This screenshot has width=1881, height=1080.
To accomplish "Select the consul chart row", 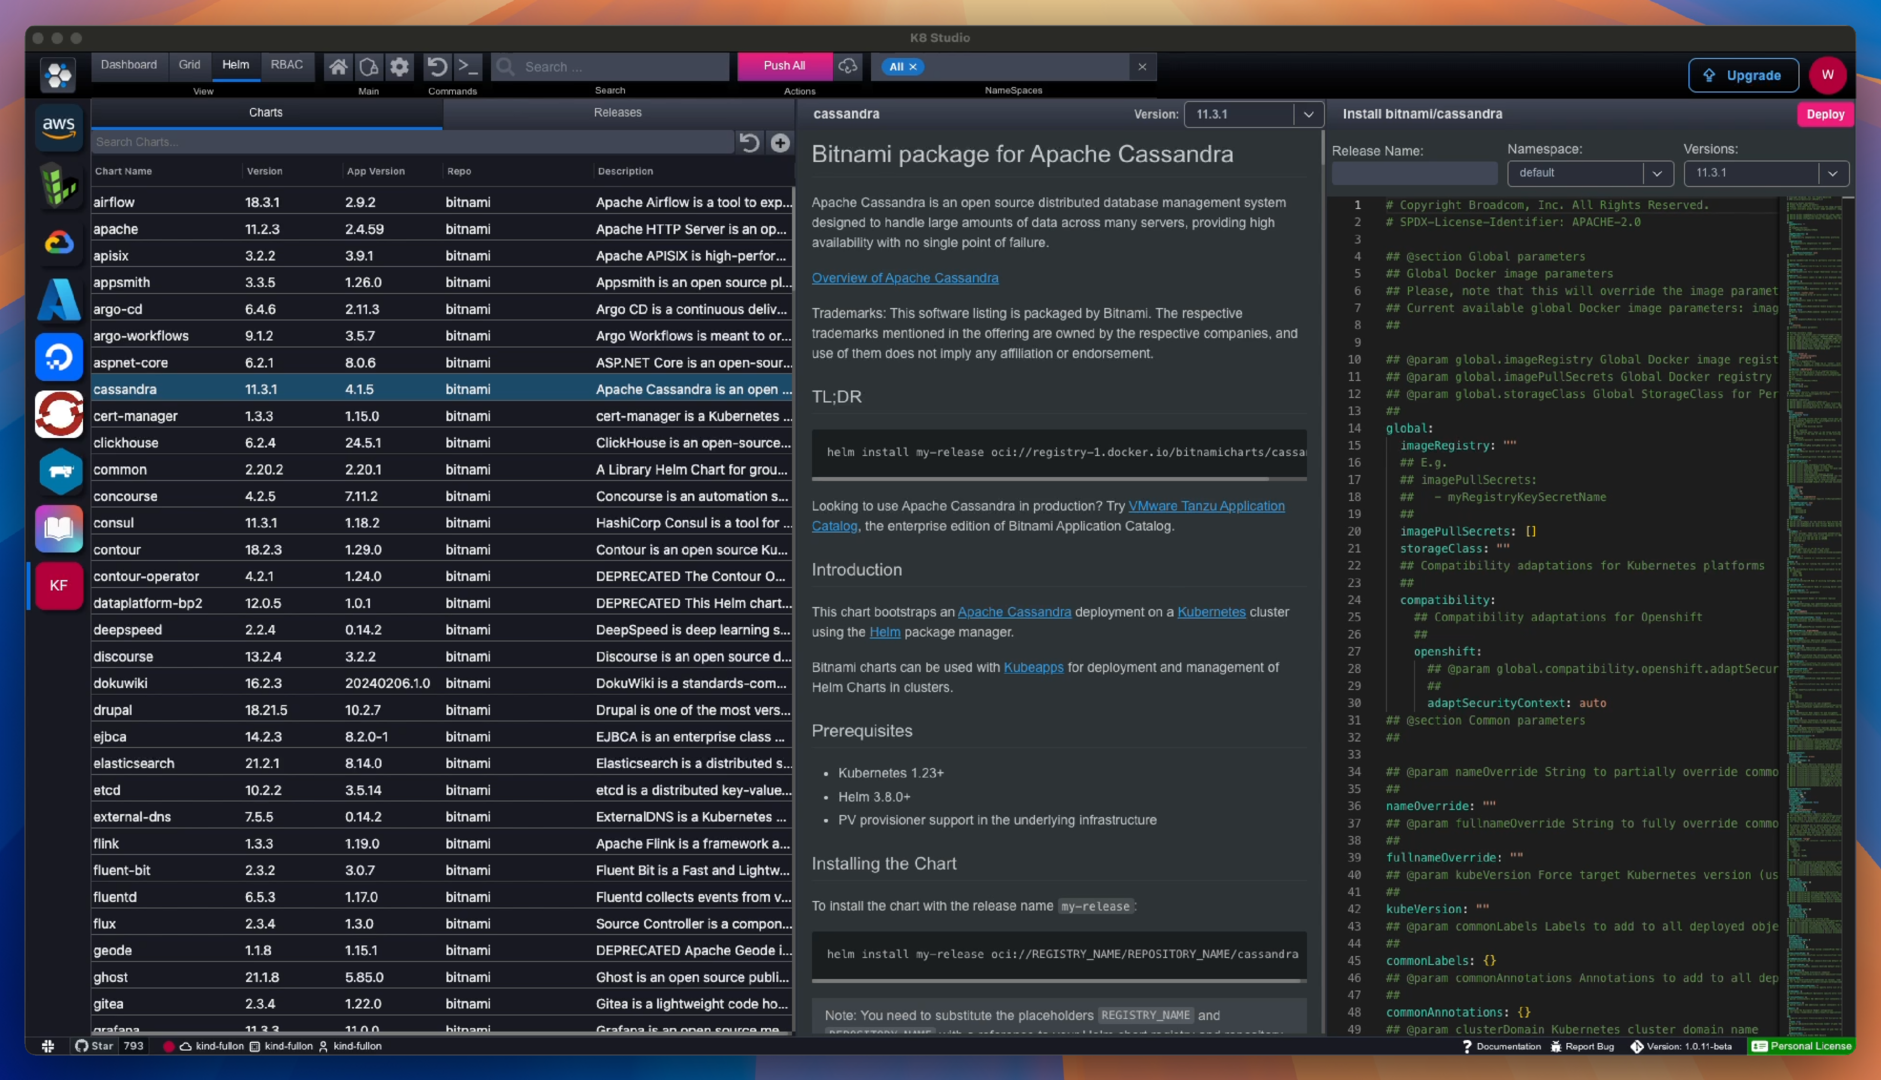I will pos(442,524).
